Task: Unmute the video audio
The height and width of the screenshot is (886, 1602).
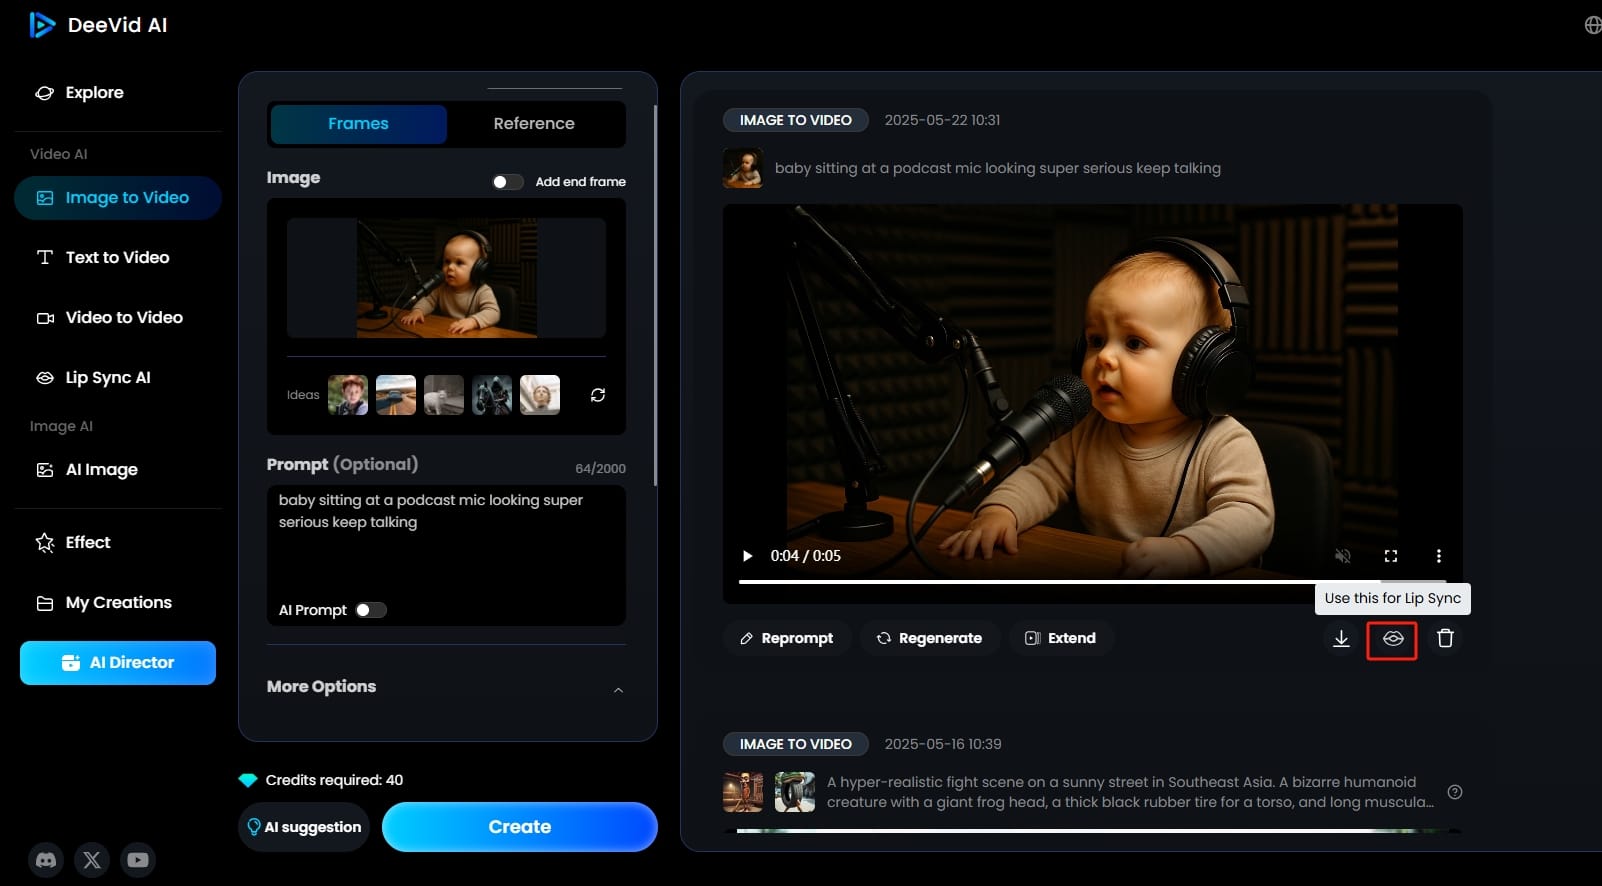Action: [x=1343, y=556]
